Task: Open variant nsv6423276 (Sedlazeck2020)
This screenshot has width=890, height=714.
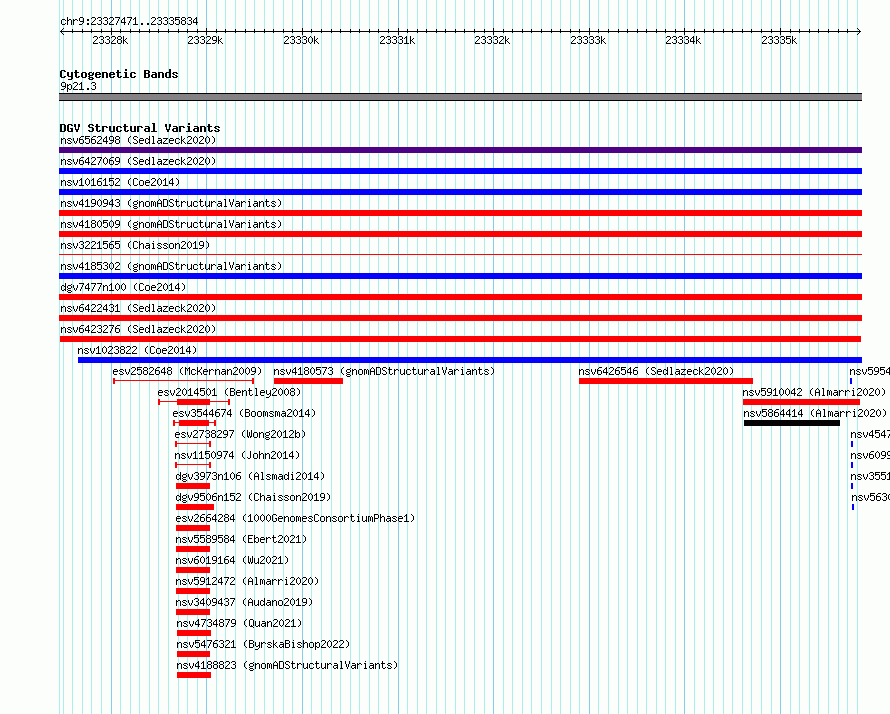Action: [138, 329]
